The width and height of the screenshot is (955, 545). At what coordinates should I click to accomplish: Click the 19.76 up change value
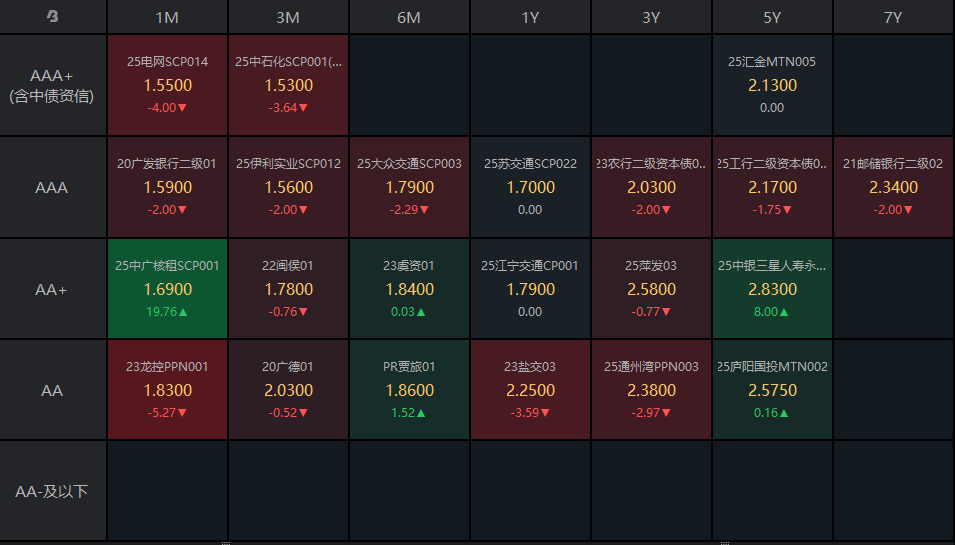(x=167, y=312)
